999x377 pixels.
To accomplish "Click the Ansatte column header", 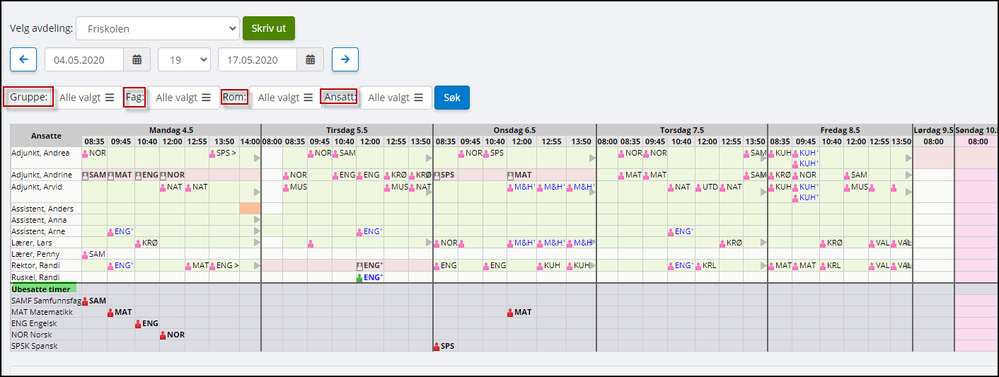I will (46, 135).
